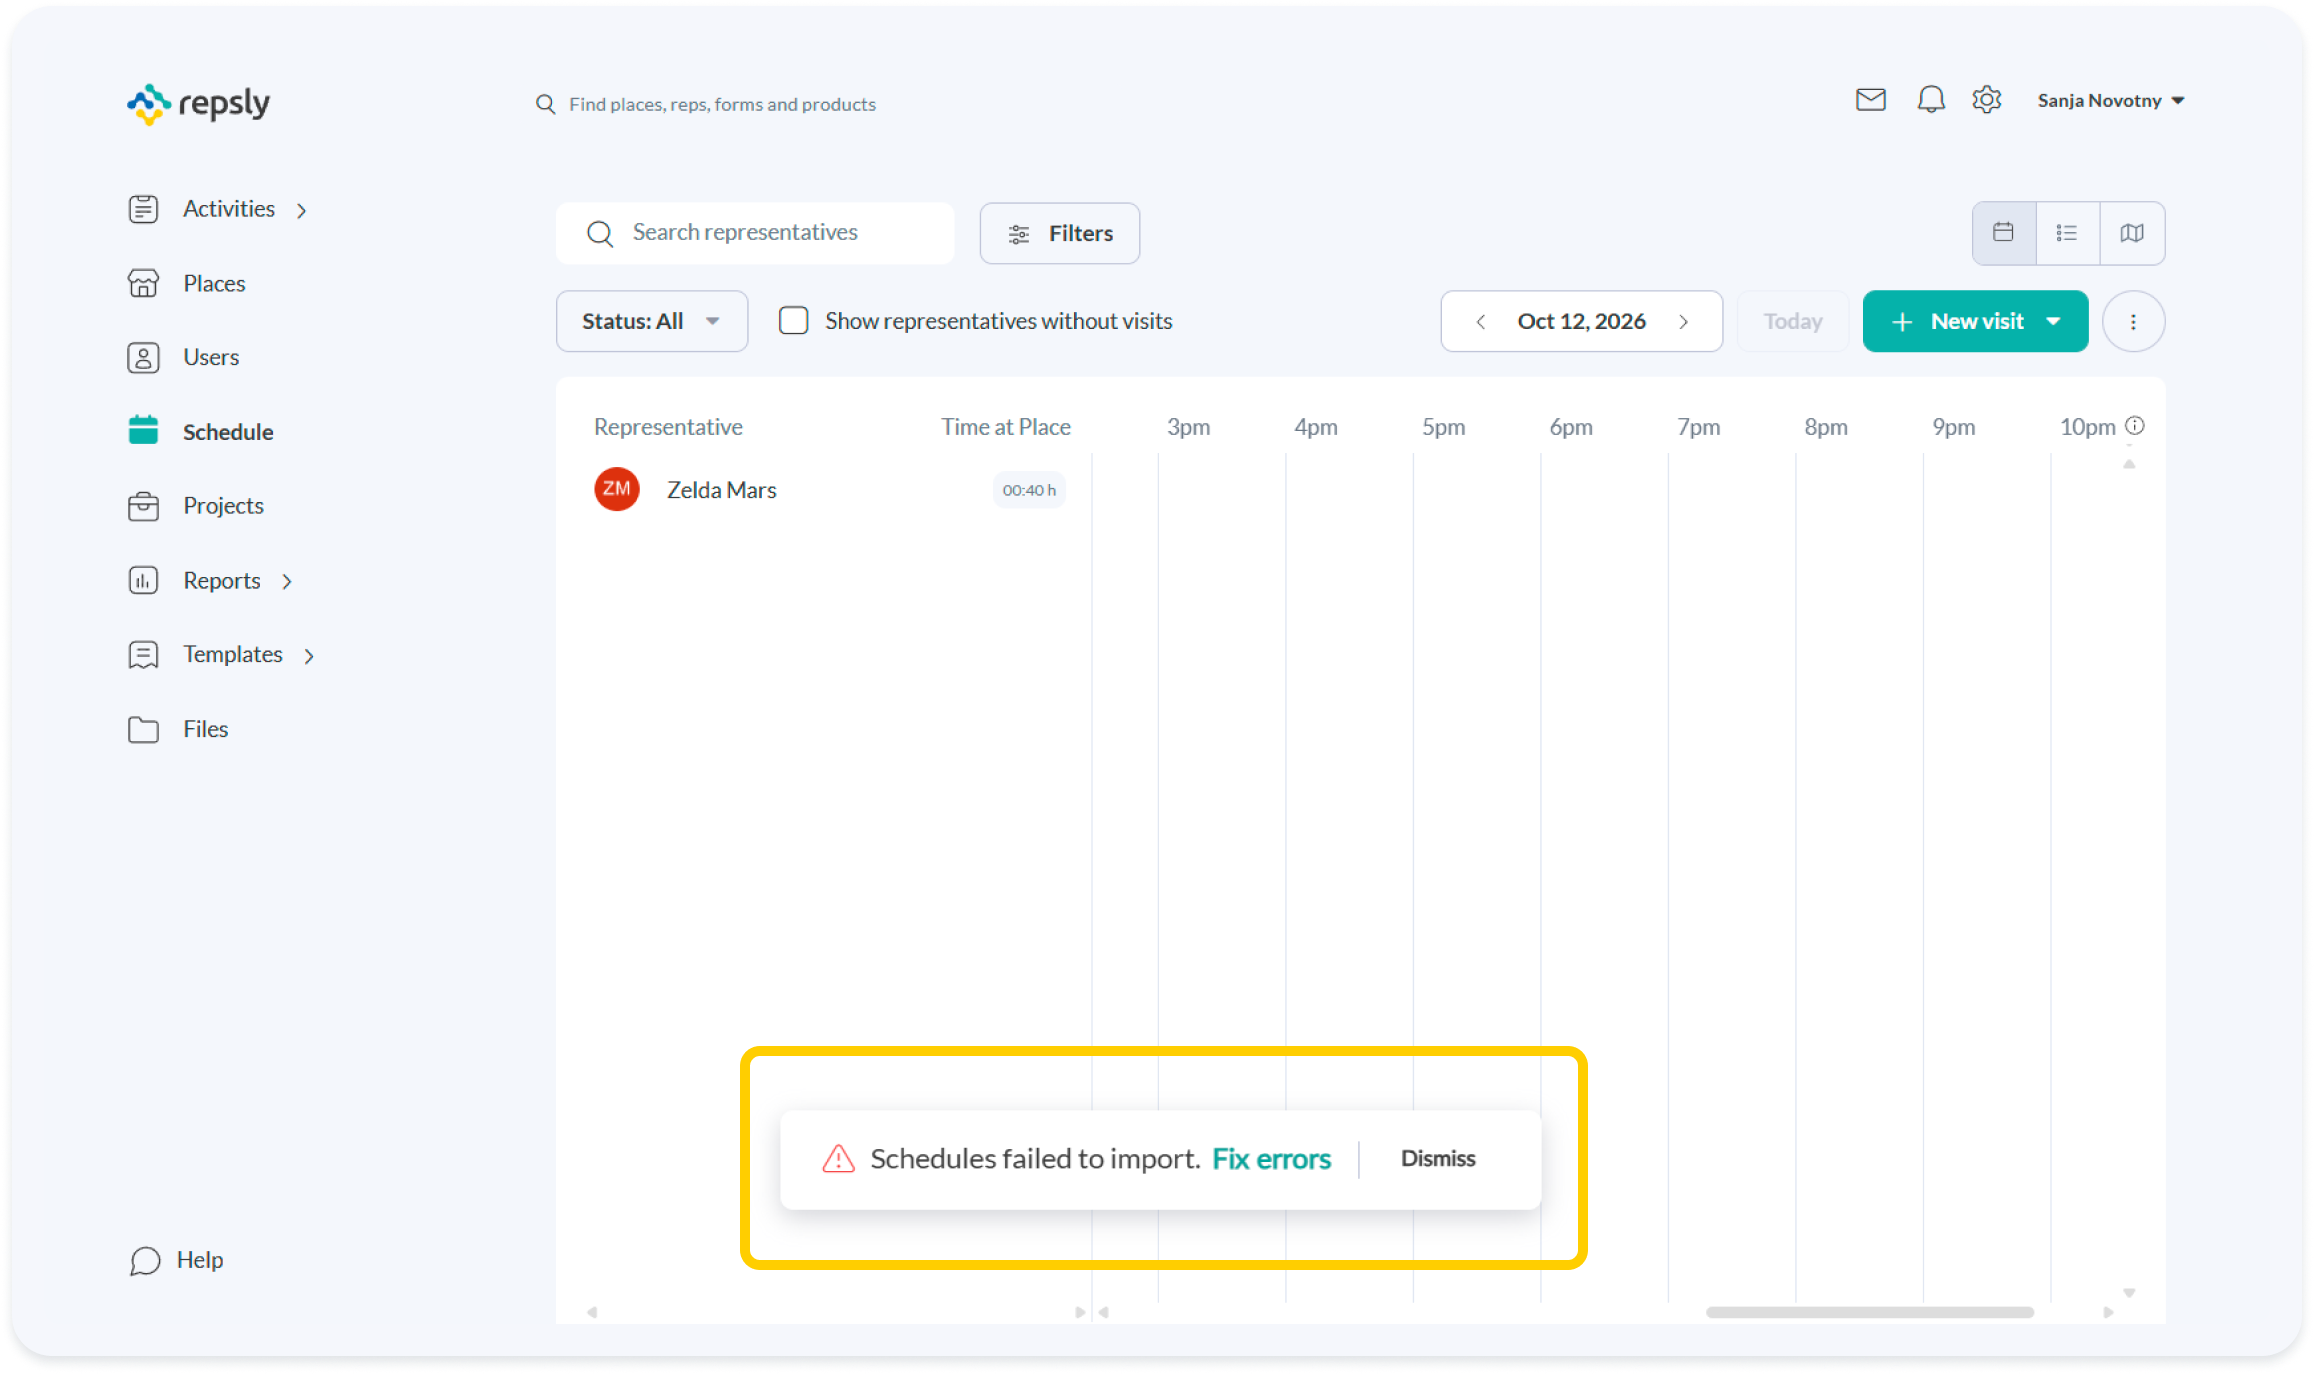The height and width of the screenshot is (1374, 2314).
Task: Dismiss the import failure notice
Action: tap(1437, 1159)
